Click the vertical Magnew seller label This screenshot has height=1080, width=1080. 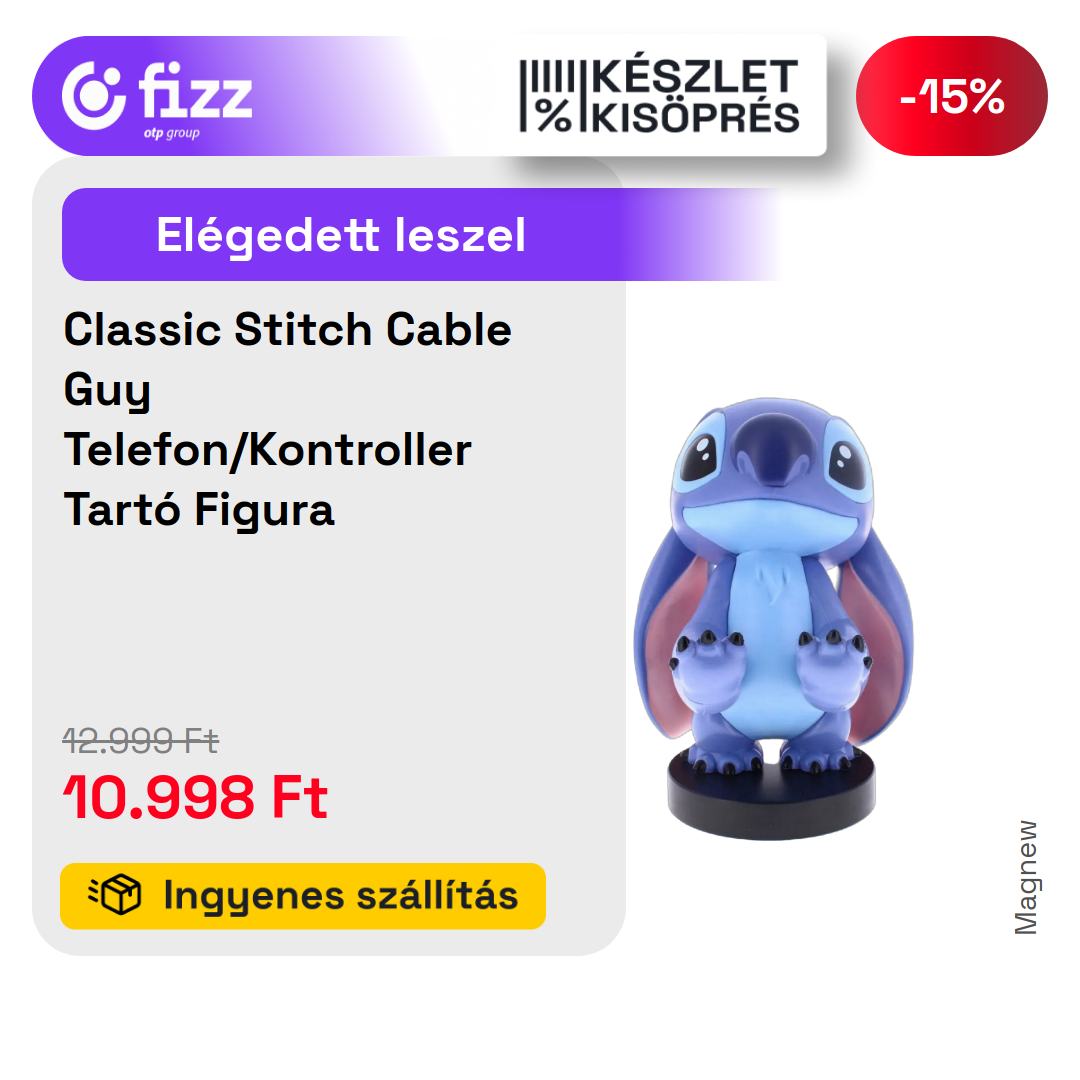click(1026, 877)
